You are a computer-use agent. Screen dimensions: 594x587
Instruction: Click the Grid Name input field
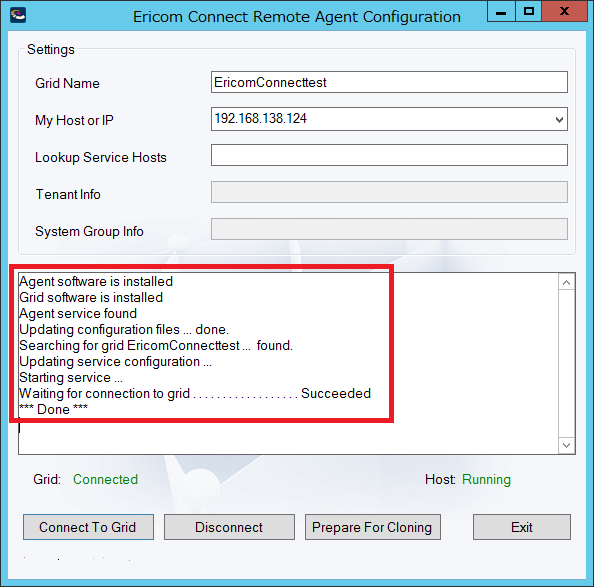tap(389, 82)
